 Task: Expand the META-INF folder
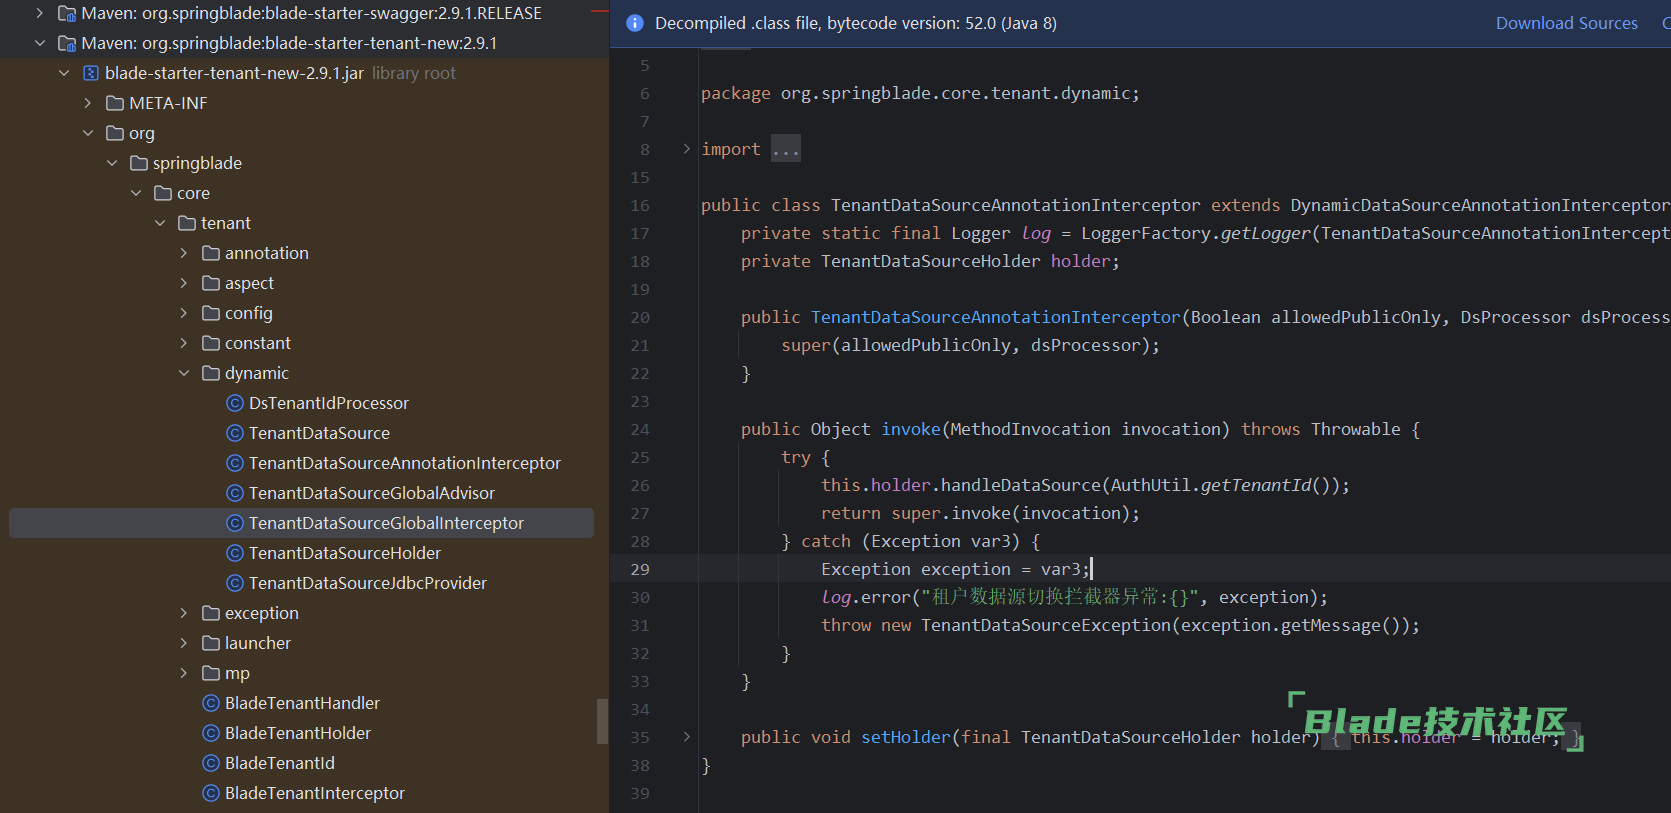pyautogui.click(x=88, y=103)
